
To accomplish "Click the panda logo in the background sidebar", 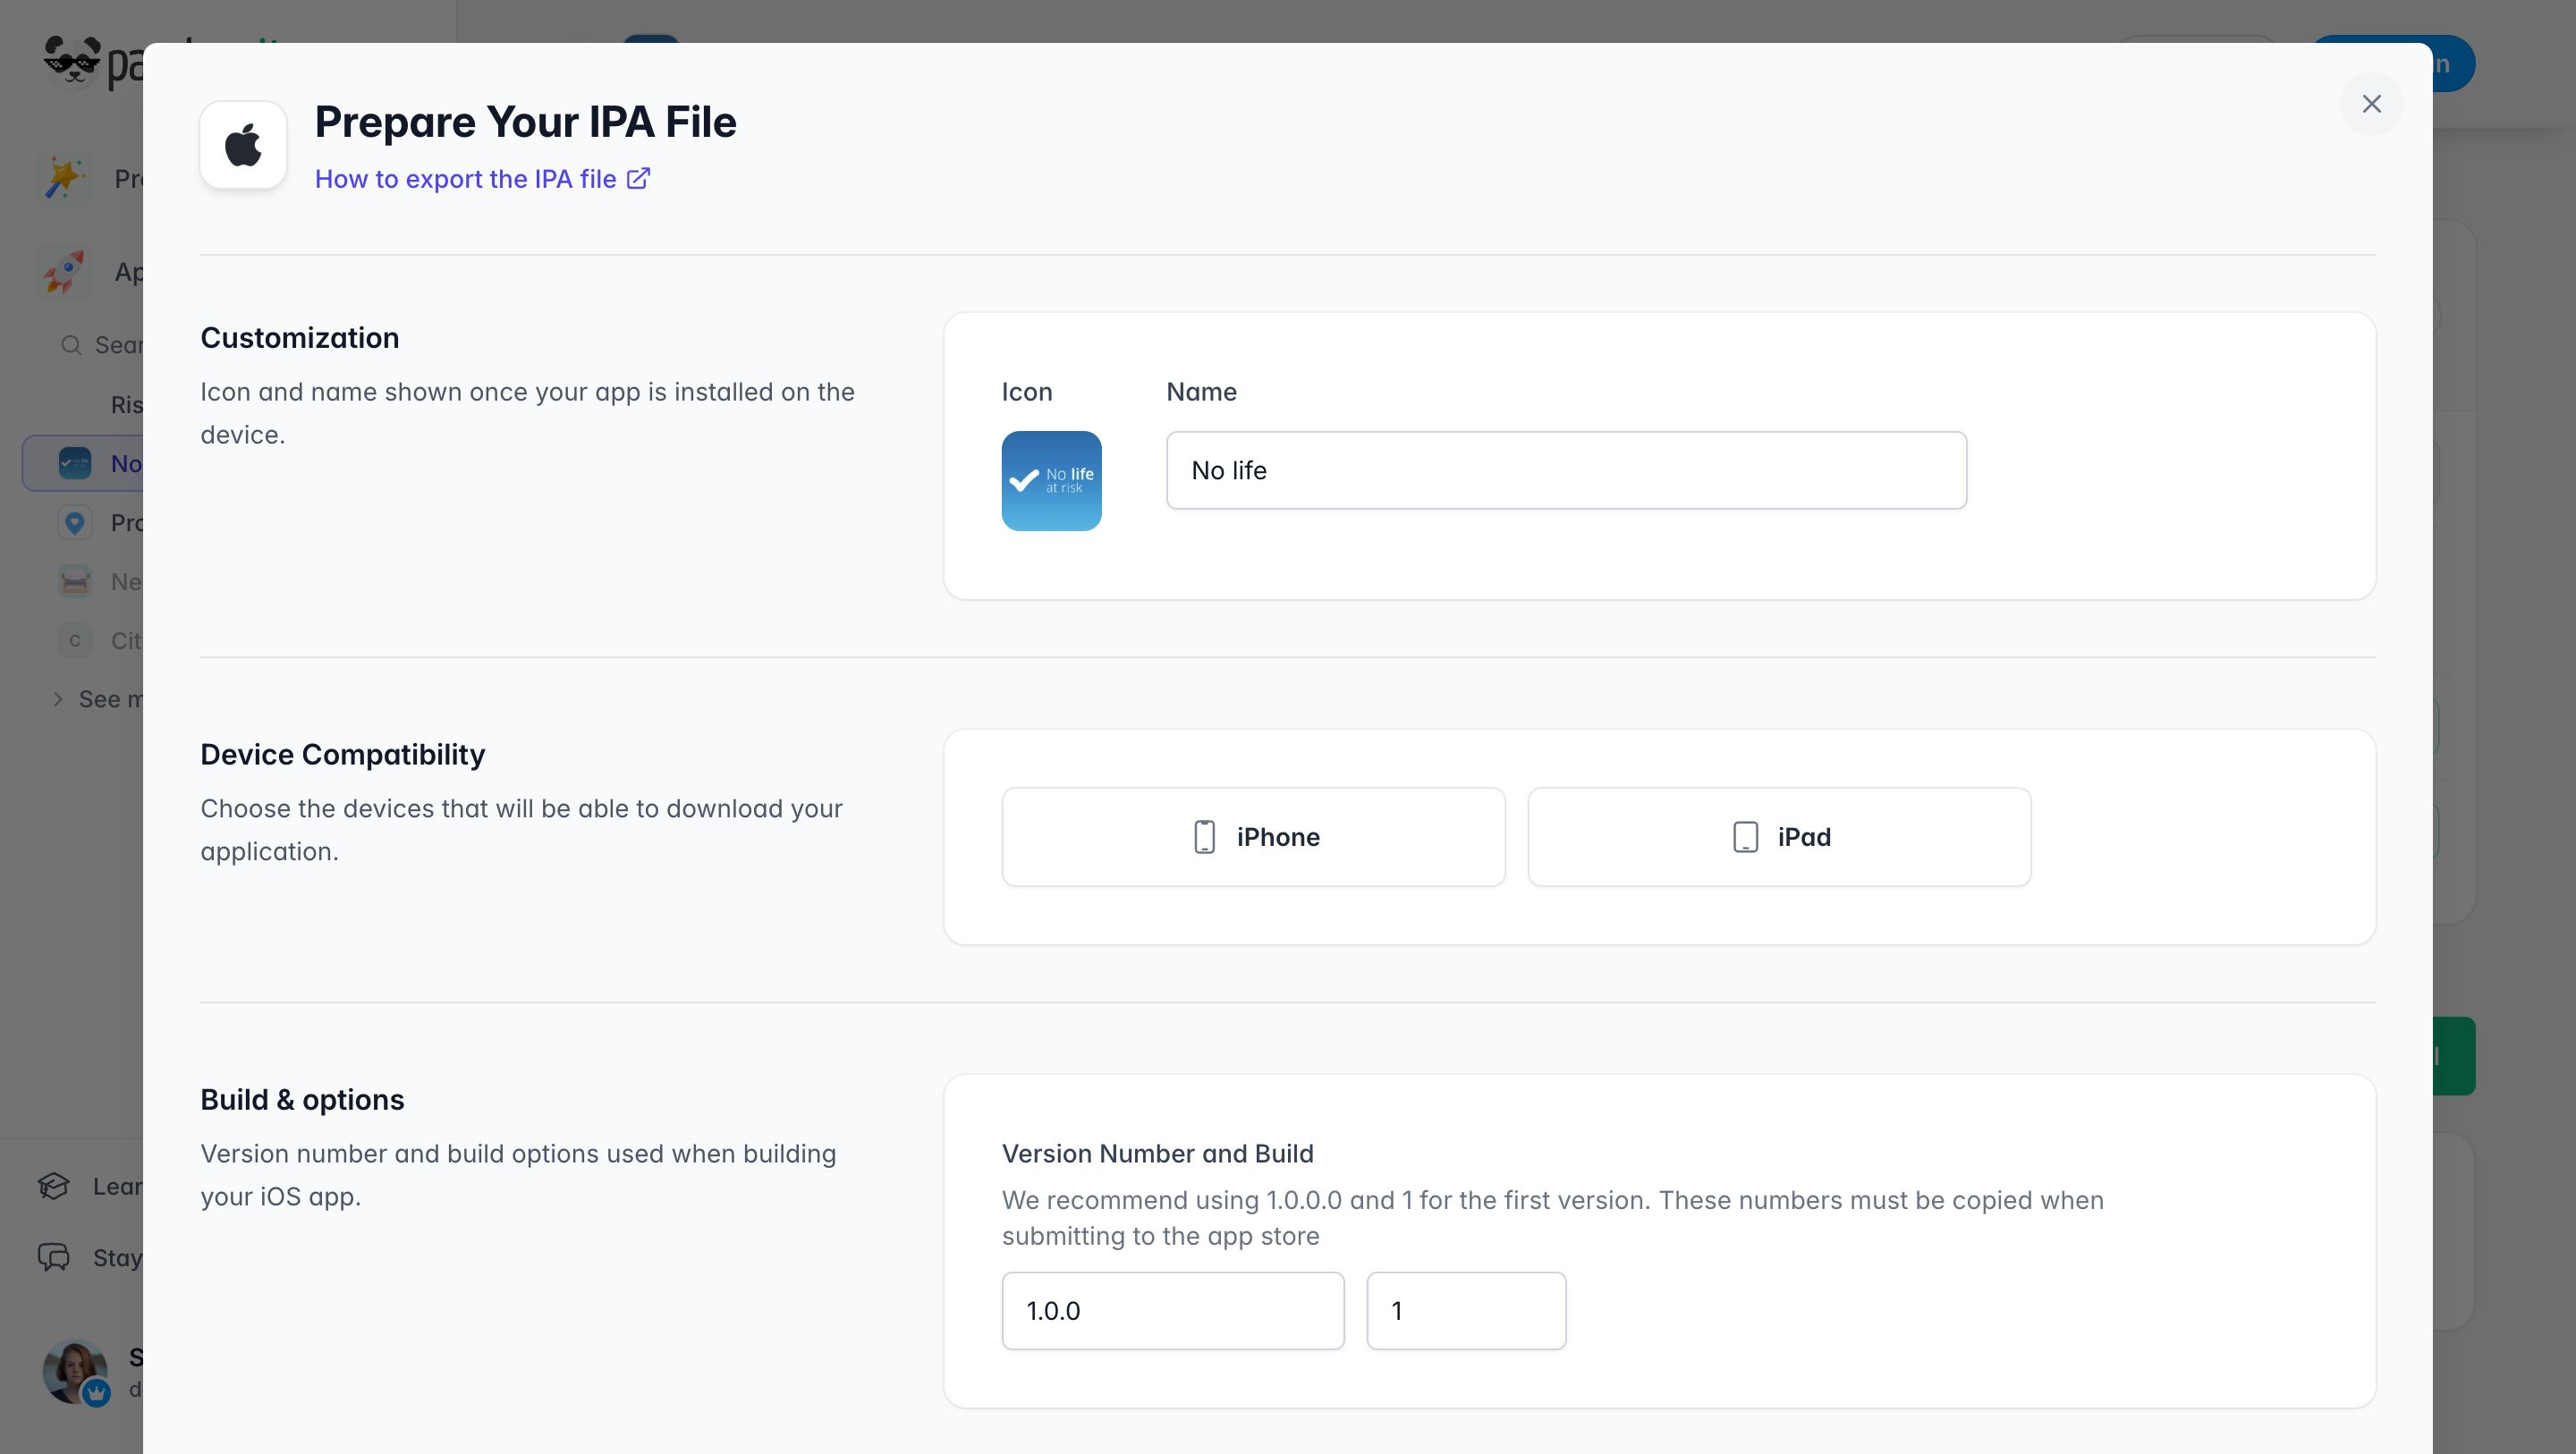I will coord(72,62).
